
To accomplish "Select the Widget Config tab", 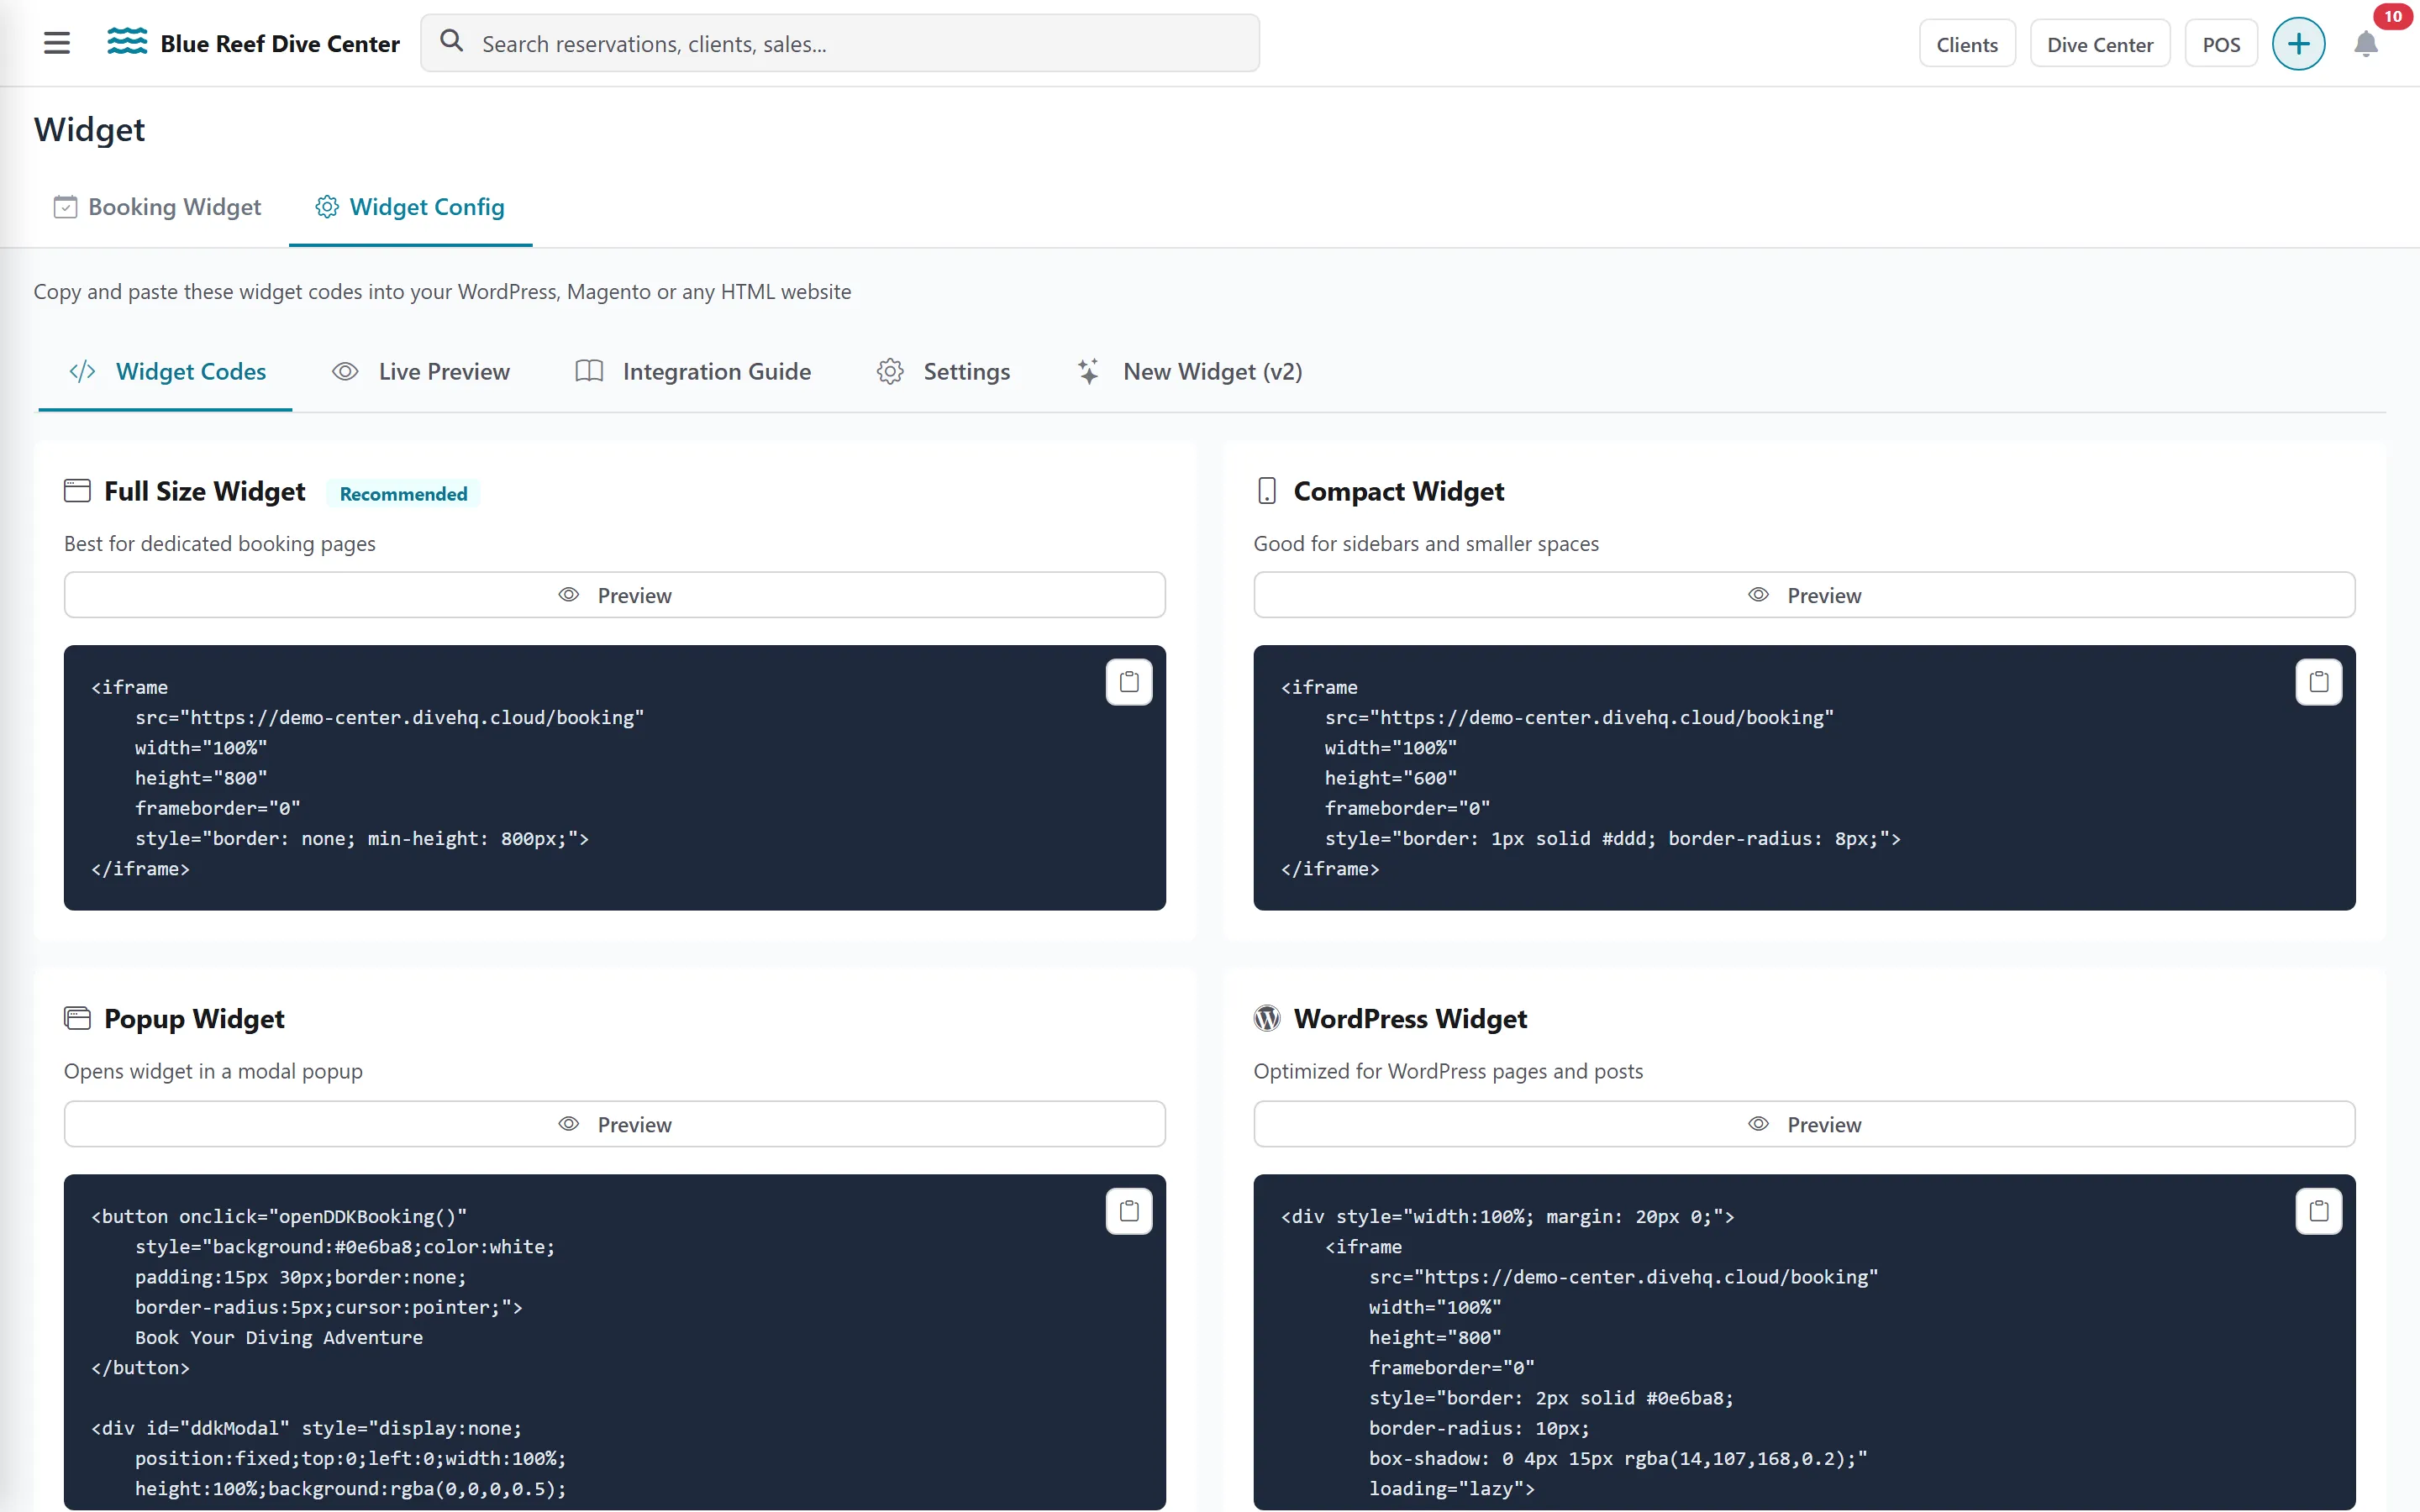I will pyautogui.click(x=410, y=207).
